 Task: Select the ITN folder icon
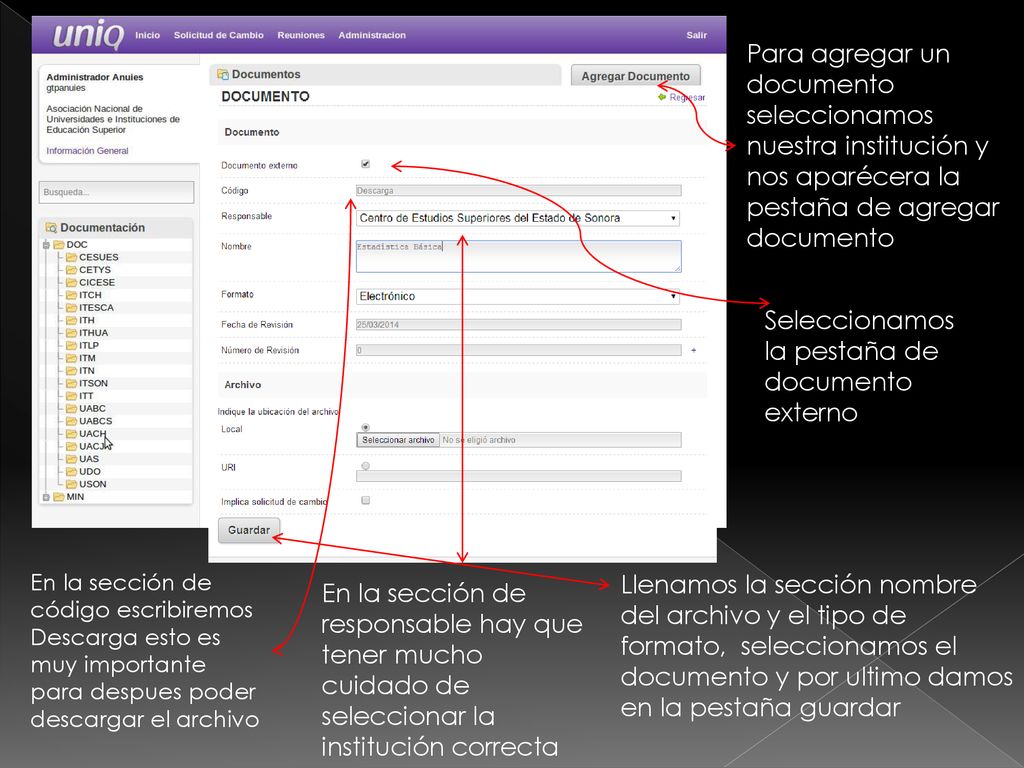click(x=71, y=371)
